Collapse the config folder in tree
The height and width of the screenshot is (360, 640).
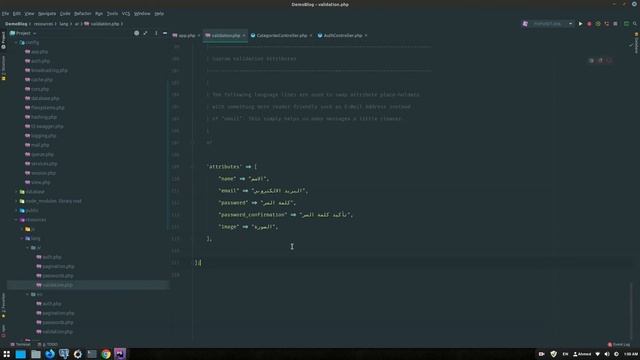16,42
